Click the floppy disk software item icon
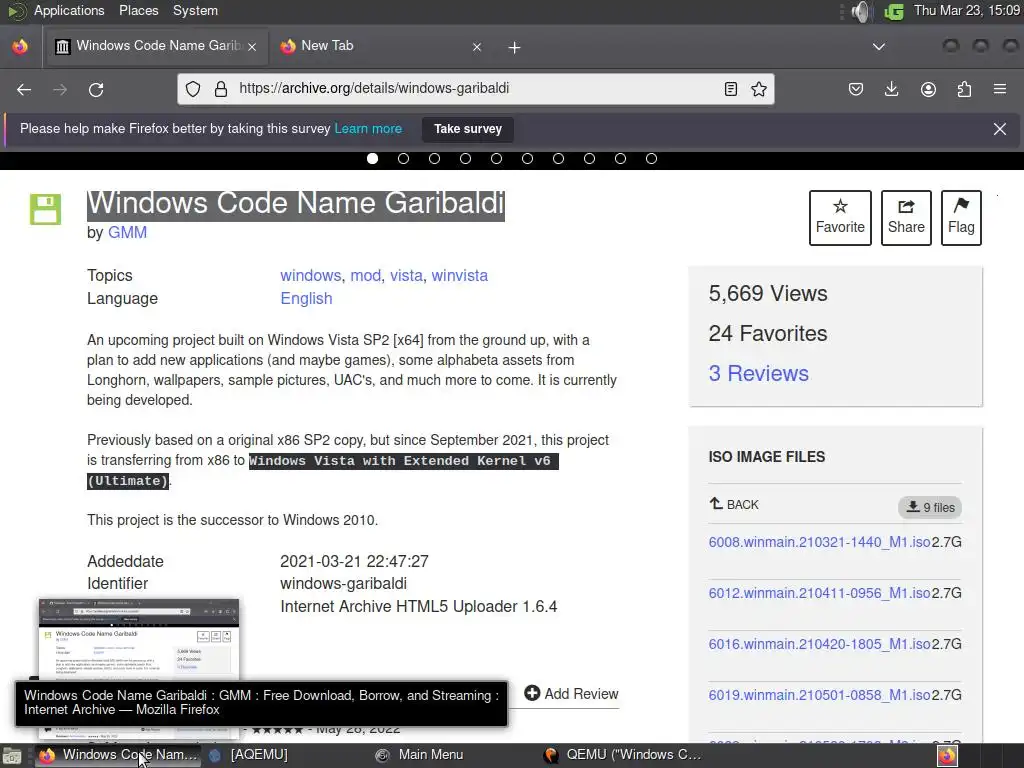 point(45,209)
